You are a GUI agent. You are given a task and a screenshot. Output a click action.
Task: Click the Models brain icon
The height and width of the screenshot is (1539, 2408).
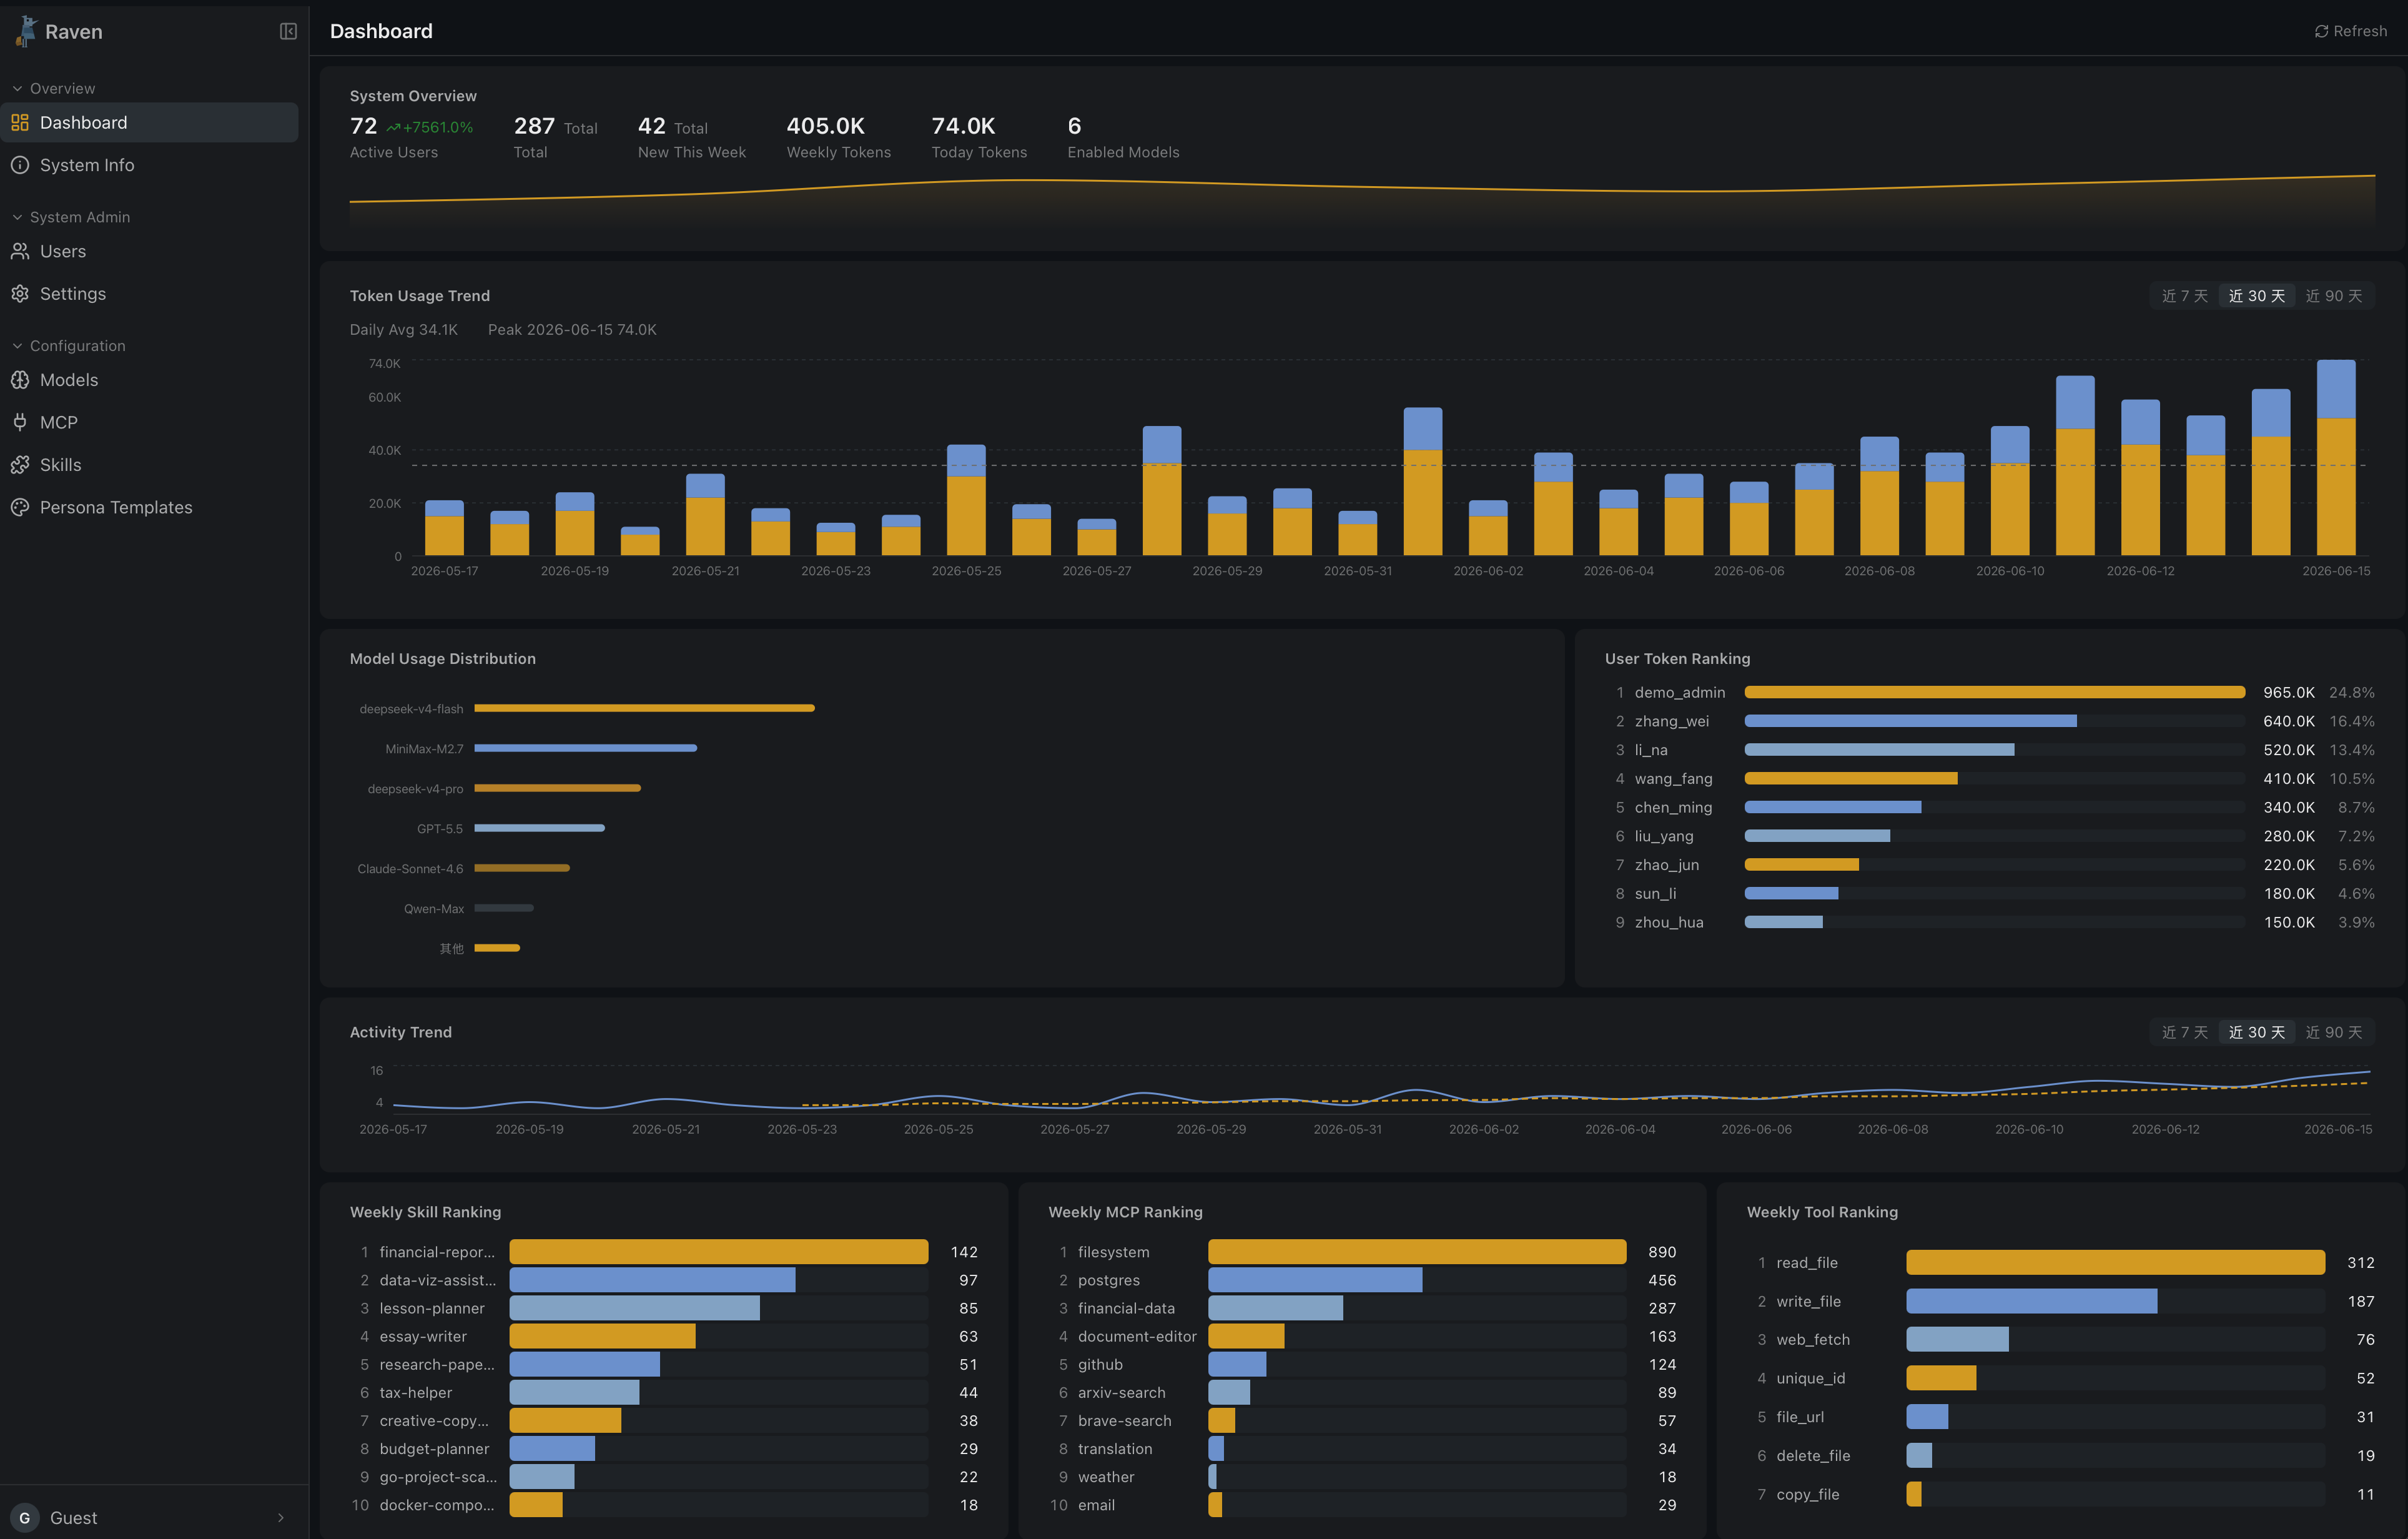coord(20,380)
